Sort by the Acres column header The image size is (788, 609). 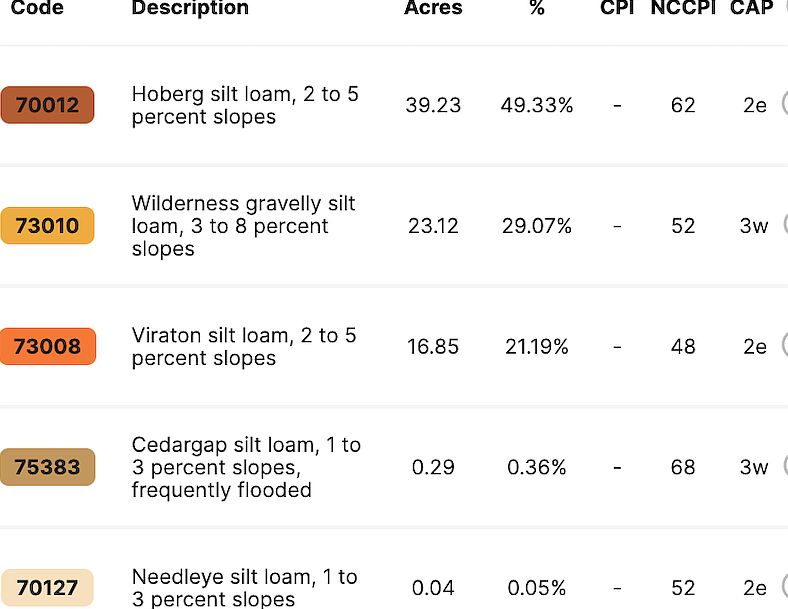[x=432, y=8]
